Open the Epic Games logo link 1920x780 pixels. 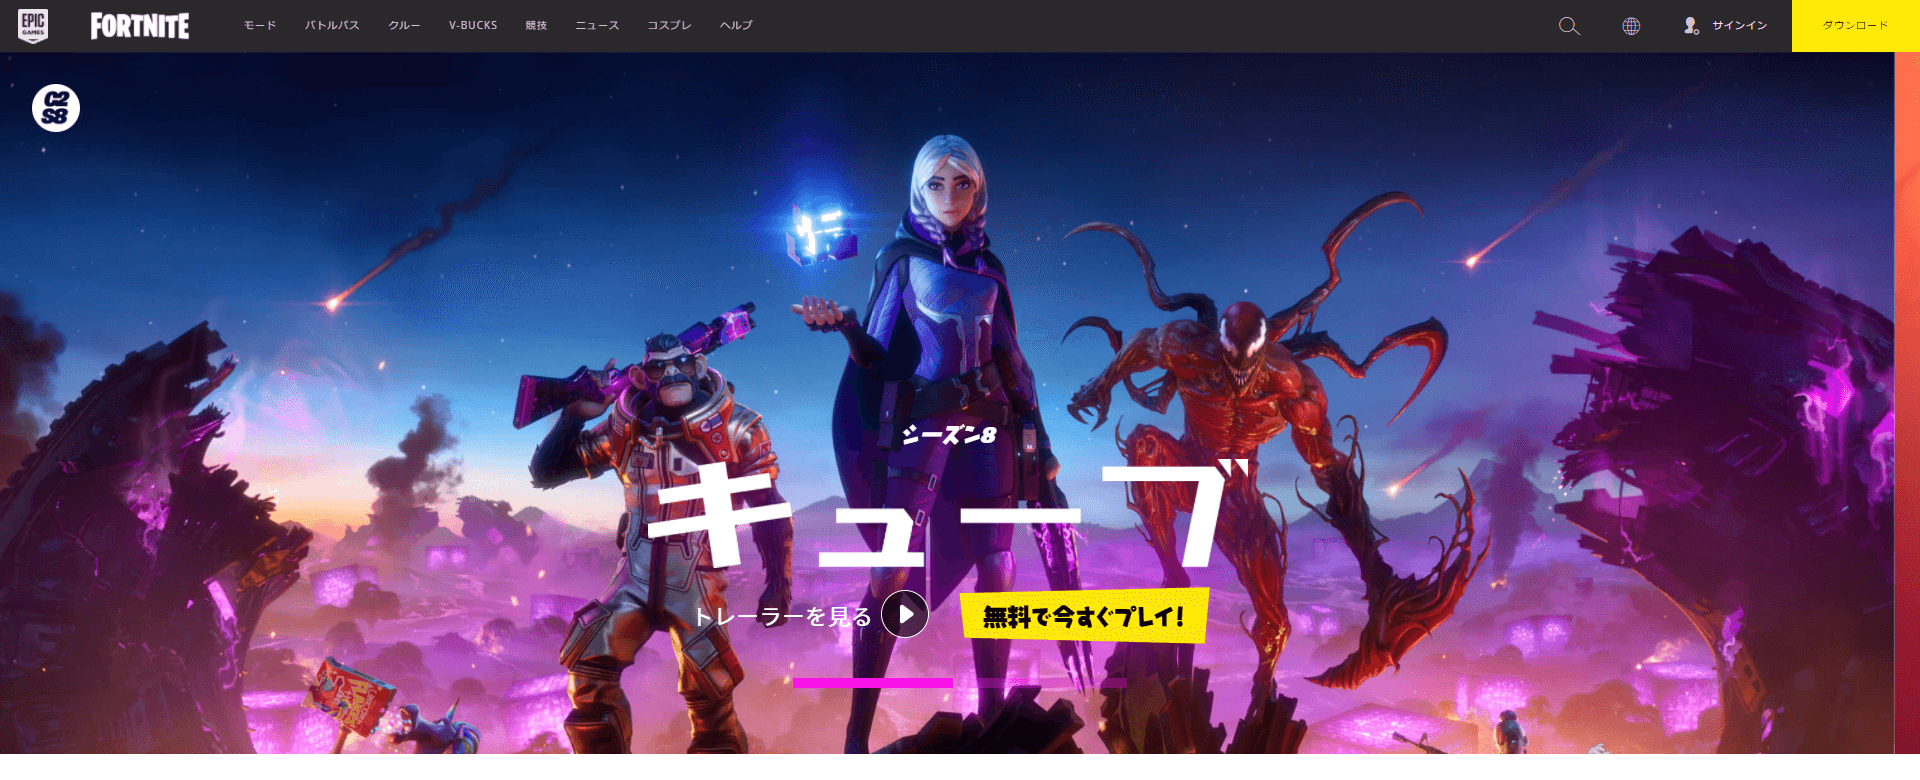click(33, 26)
